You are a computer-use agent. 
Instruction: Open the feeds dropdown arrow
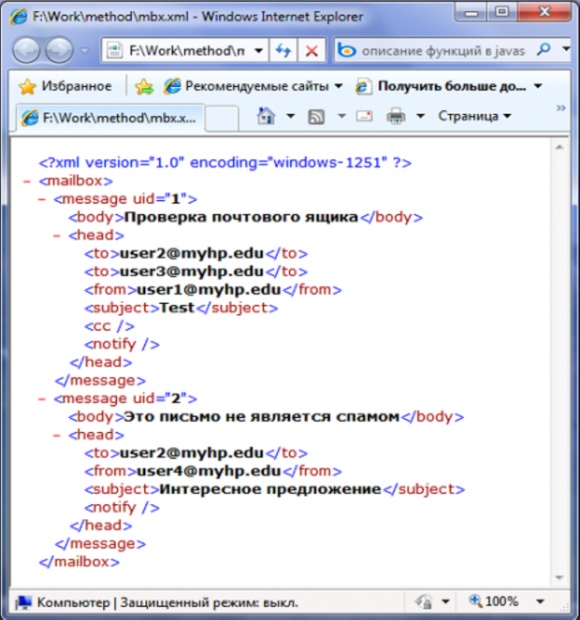pyautogui.click(x=342, y=116)
